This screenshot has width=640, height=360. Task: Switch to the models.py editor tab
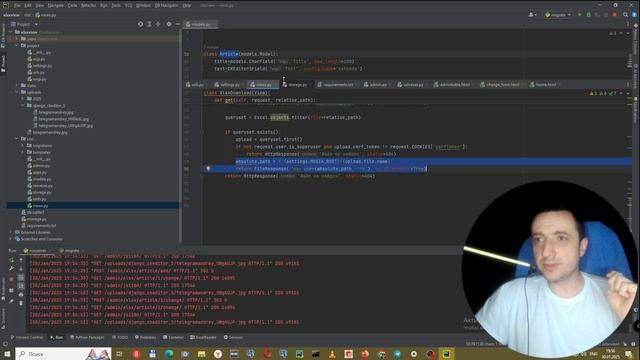coord(200,24)
